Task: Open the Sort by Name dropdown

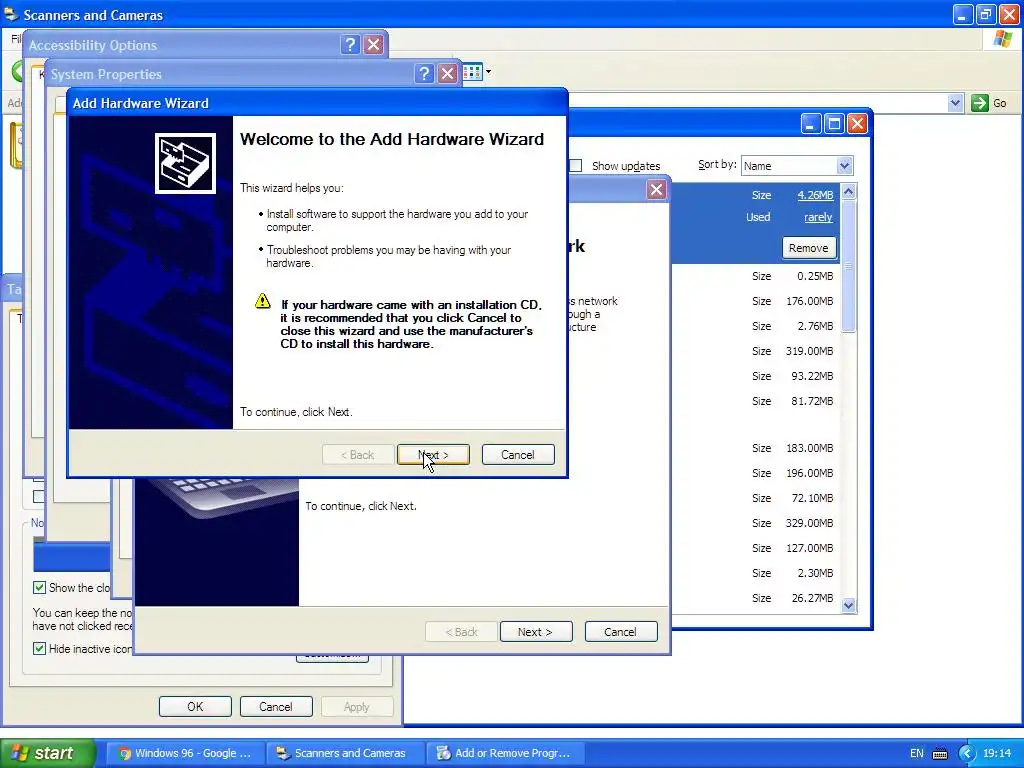Action: (844, 166)
